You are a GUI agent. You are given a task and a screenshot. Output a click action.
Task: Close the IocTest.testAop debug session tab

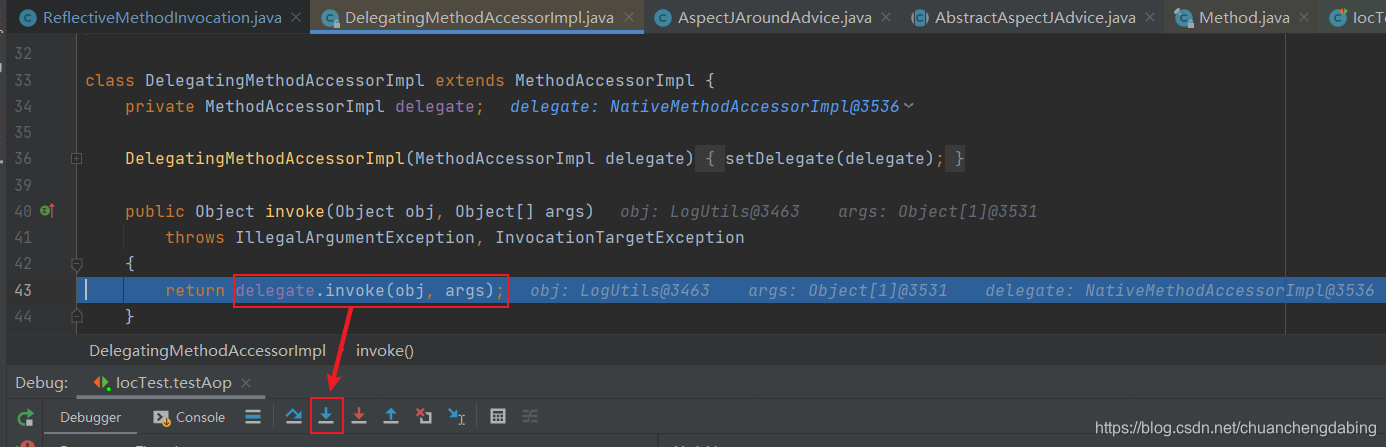[246, 382]
